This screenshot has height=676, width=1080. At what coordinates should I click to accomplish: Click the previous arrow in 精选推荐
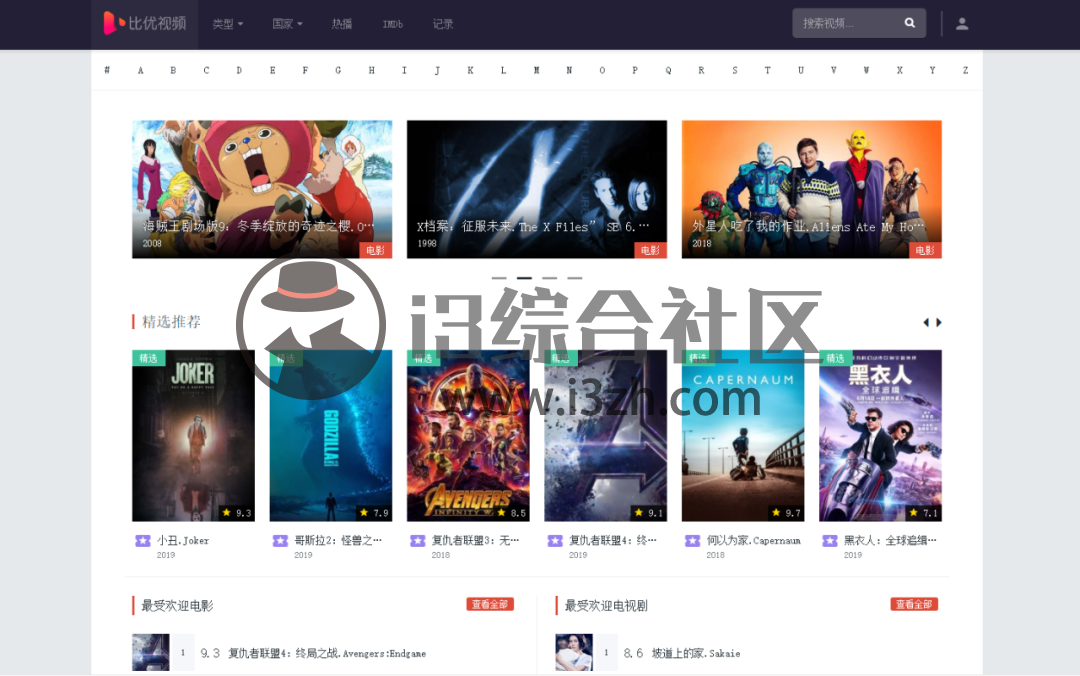click(926, 322)
